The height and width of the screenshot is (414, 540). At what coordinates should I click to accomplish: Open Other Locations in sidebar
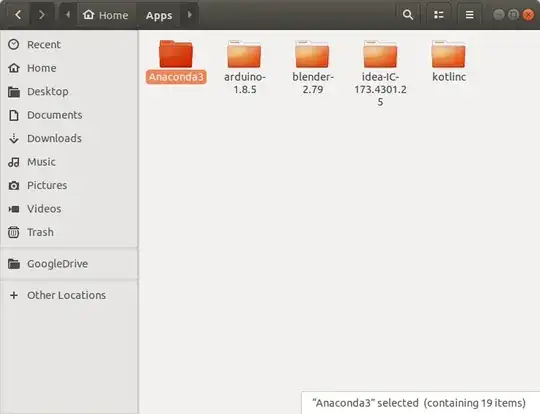tap(69, 295)
